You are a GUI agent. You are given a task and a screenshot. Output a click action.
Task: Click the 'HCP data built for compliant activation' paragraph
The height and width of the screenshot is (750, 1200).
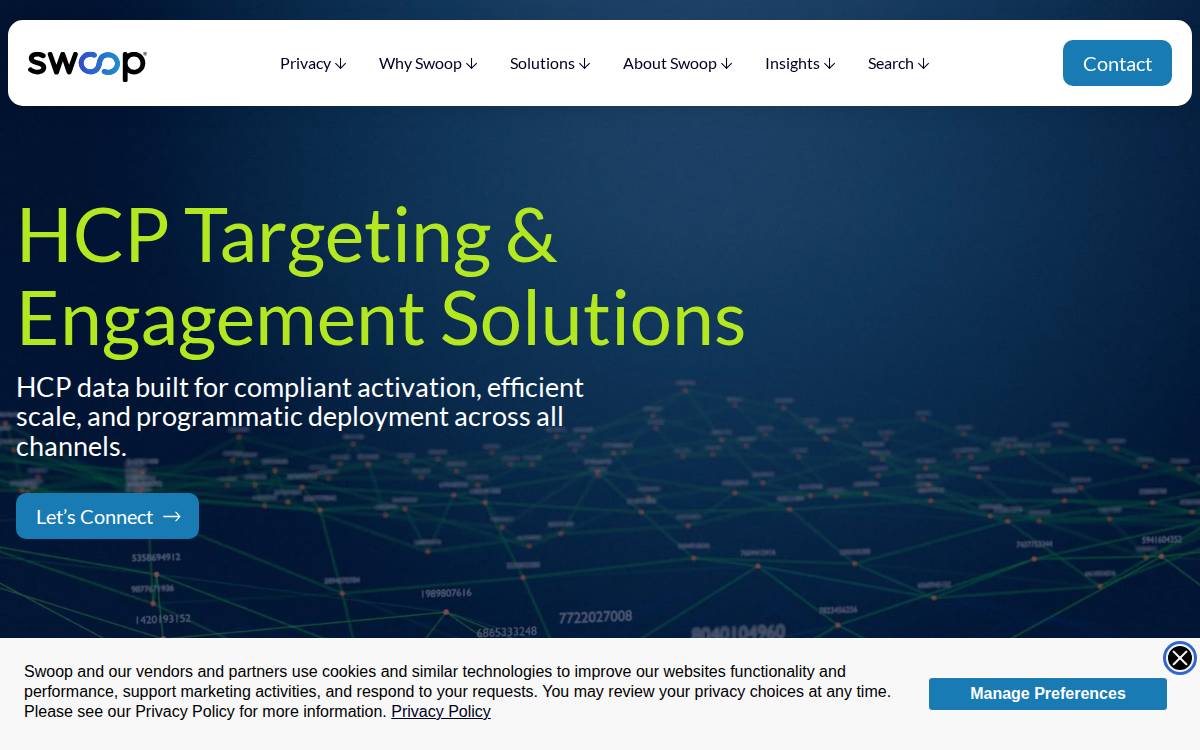300,416
